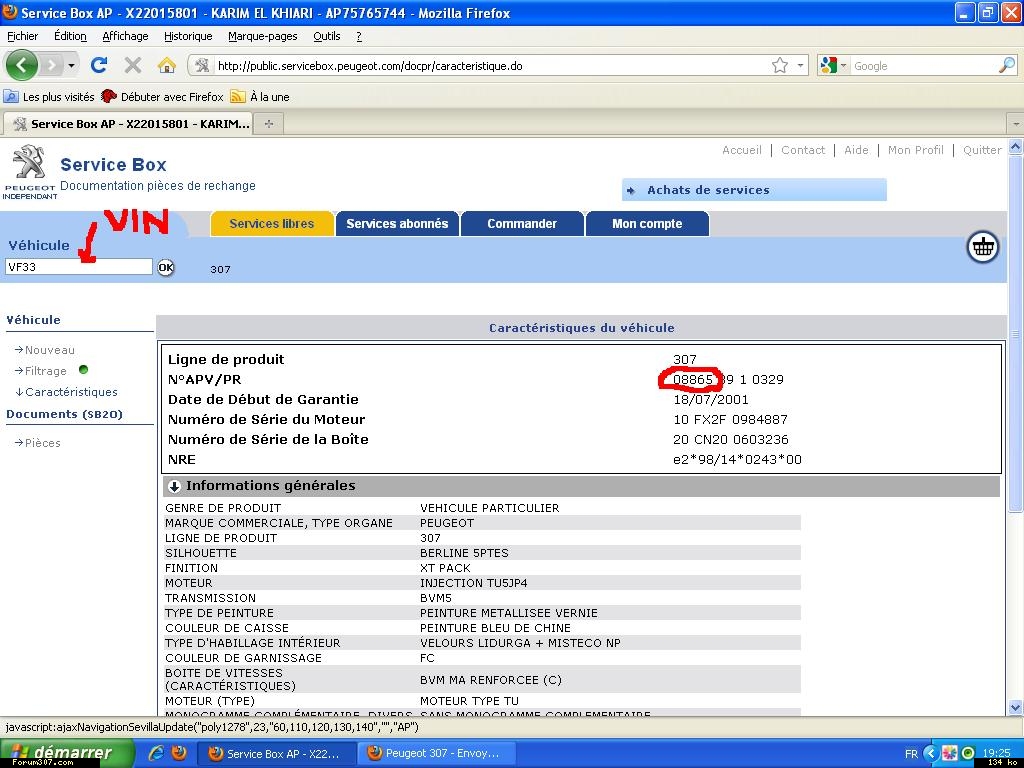Bookmark this page with the star icon
The image size is (1024, 768).
tap(780, 65)
